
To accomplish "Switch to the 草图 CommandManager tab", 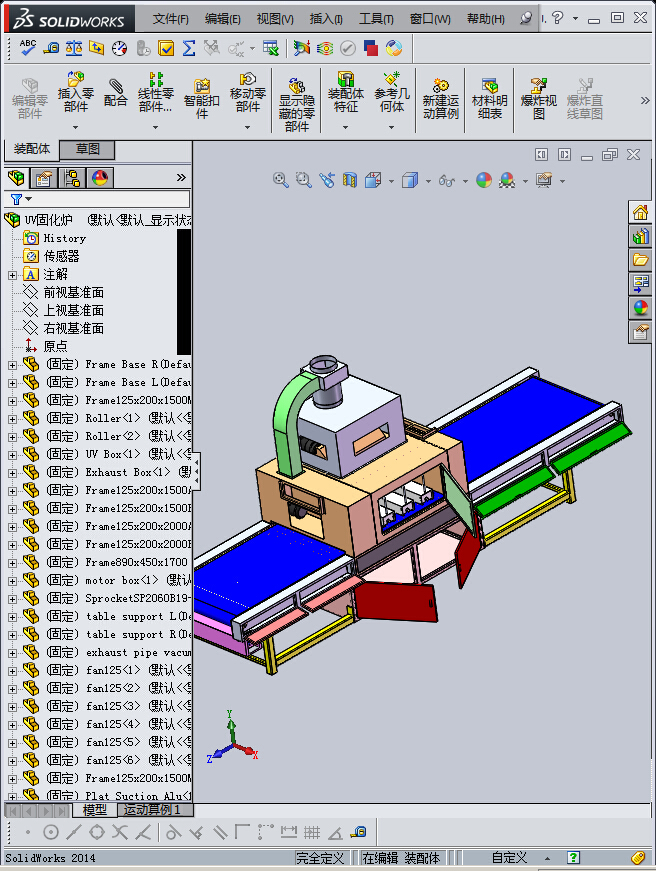I will (88, 149).
